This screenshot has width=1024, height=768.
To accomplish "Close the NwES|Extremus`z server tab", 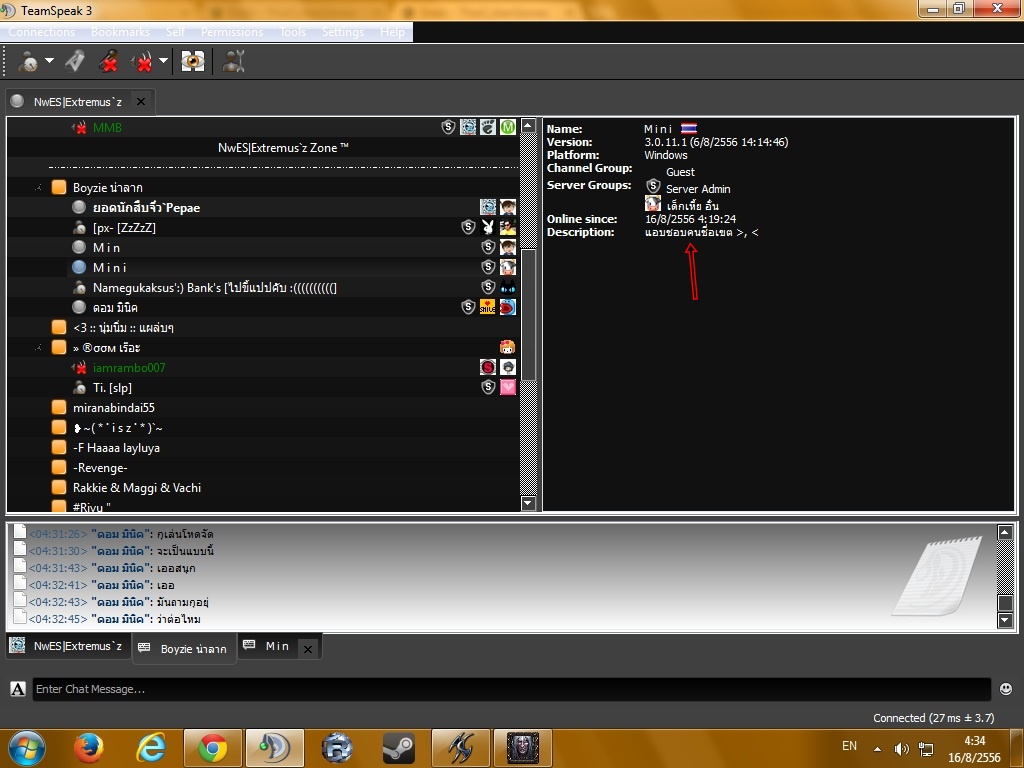I will pos(140,102).
